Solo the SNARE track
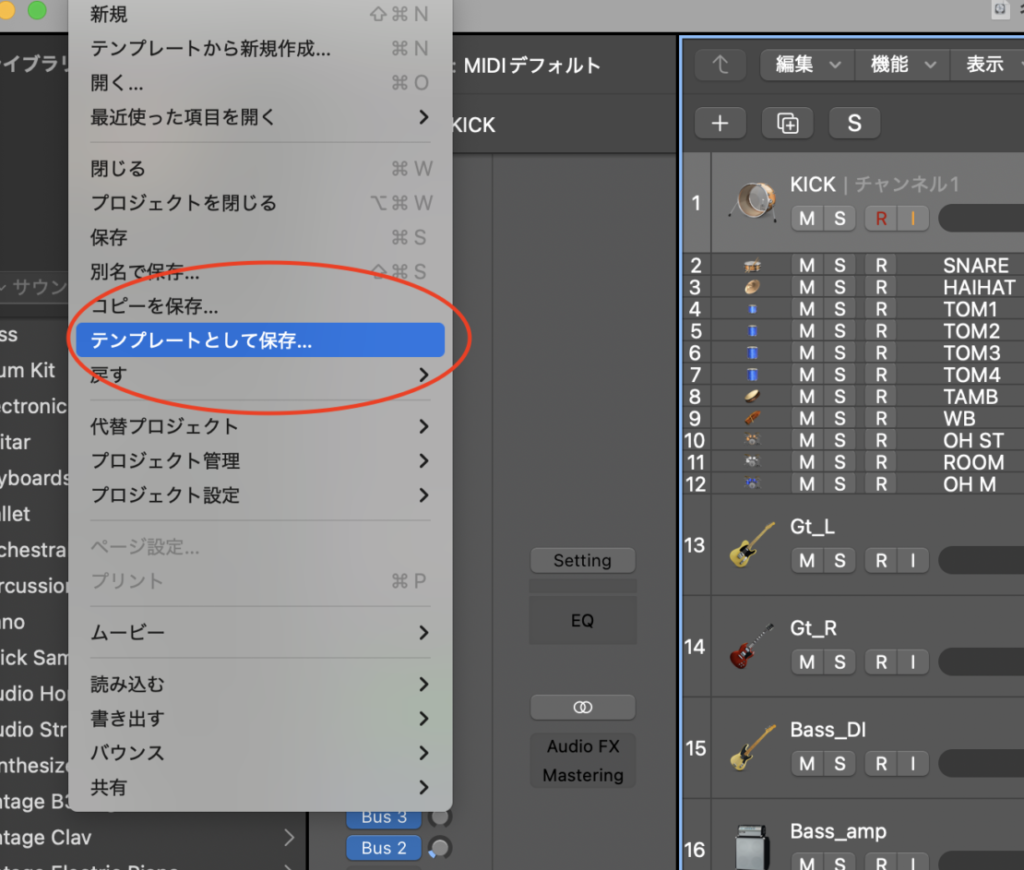 (838, 265)
